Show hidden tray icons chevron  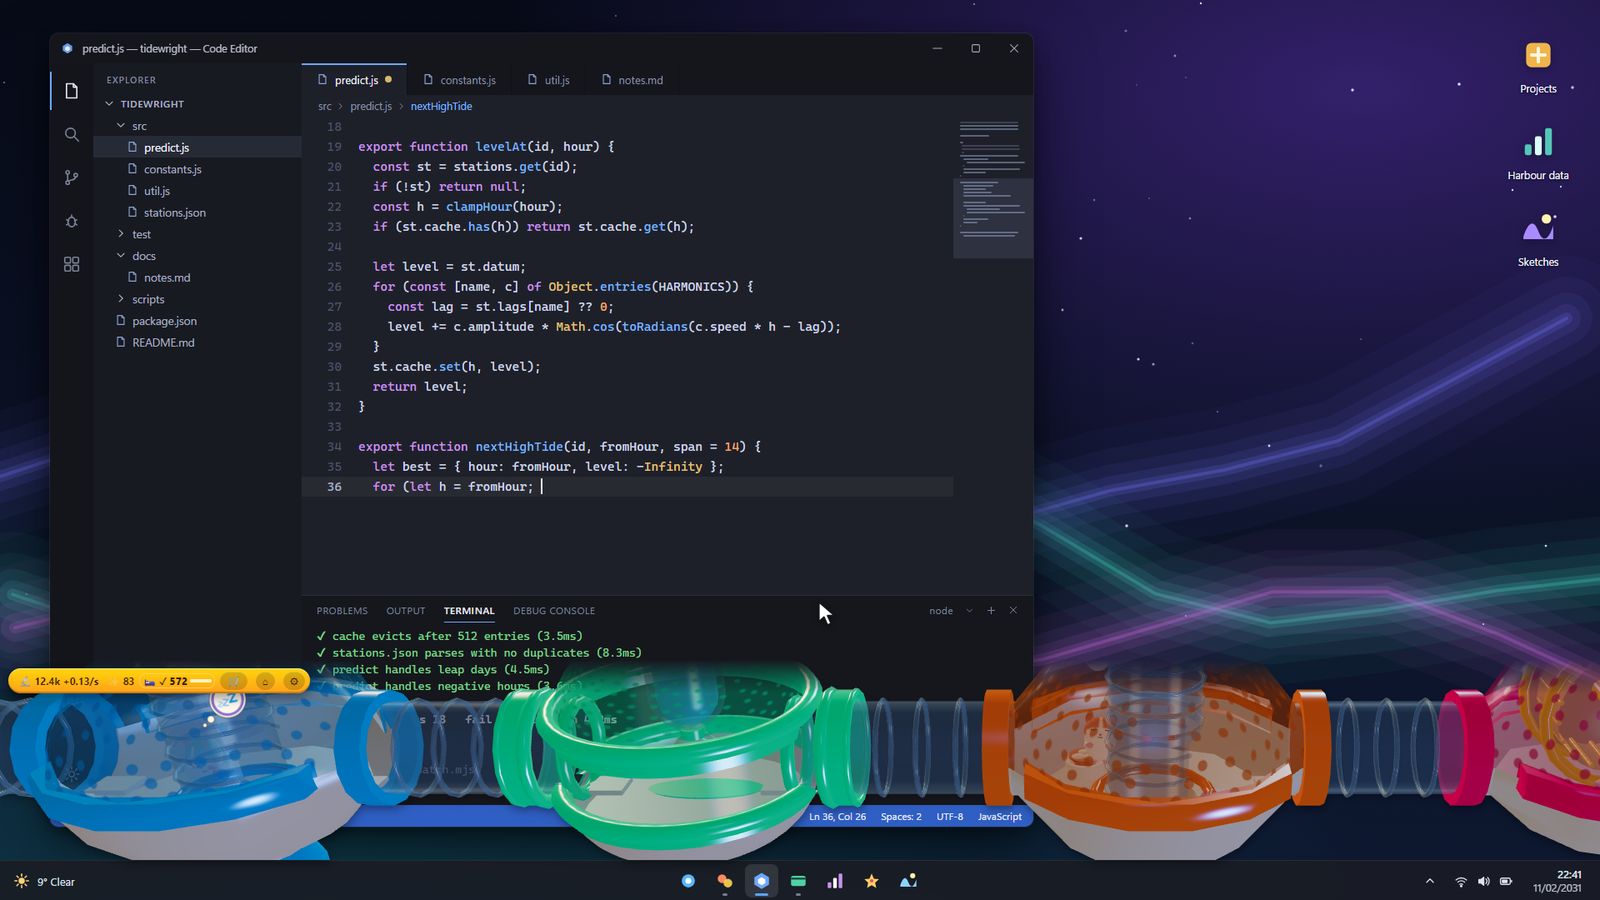pos(1430,881)
